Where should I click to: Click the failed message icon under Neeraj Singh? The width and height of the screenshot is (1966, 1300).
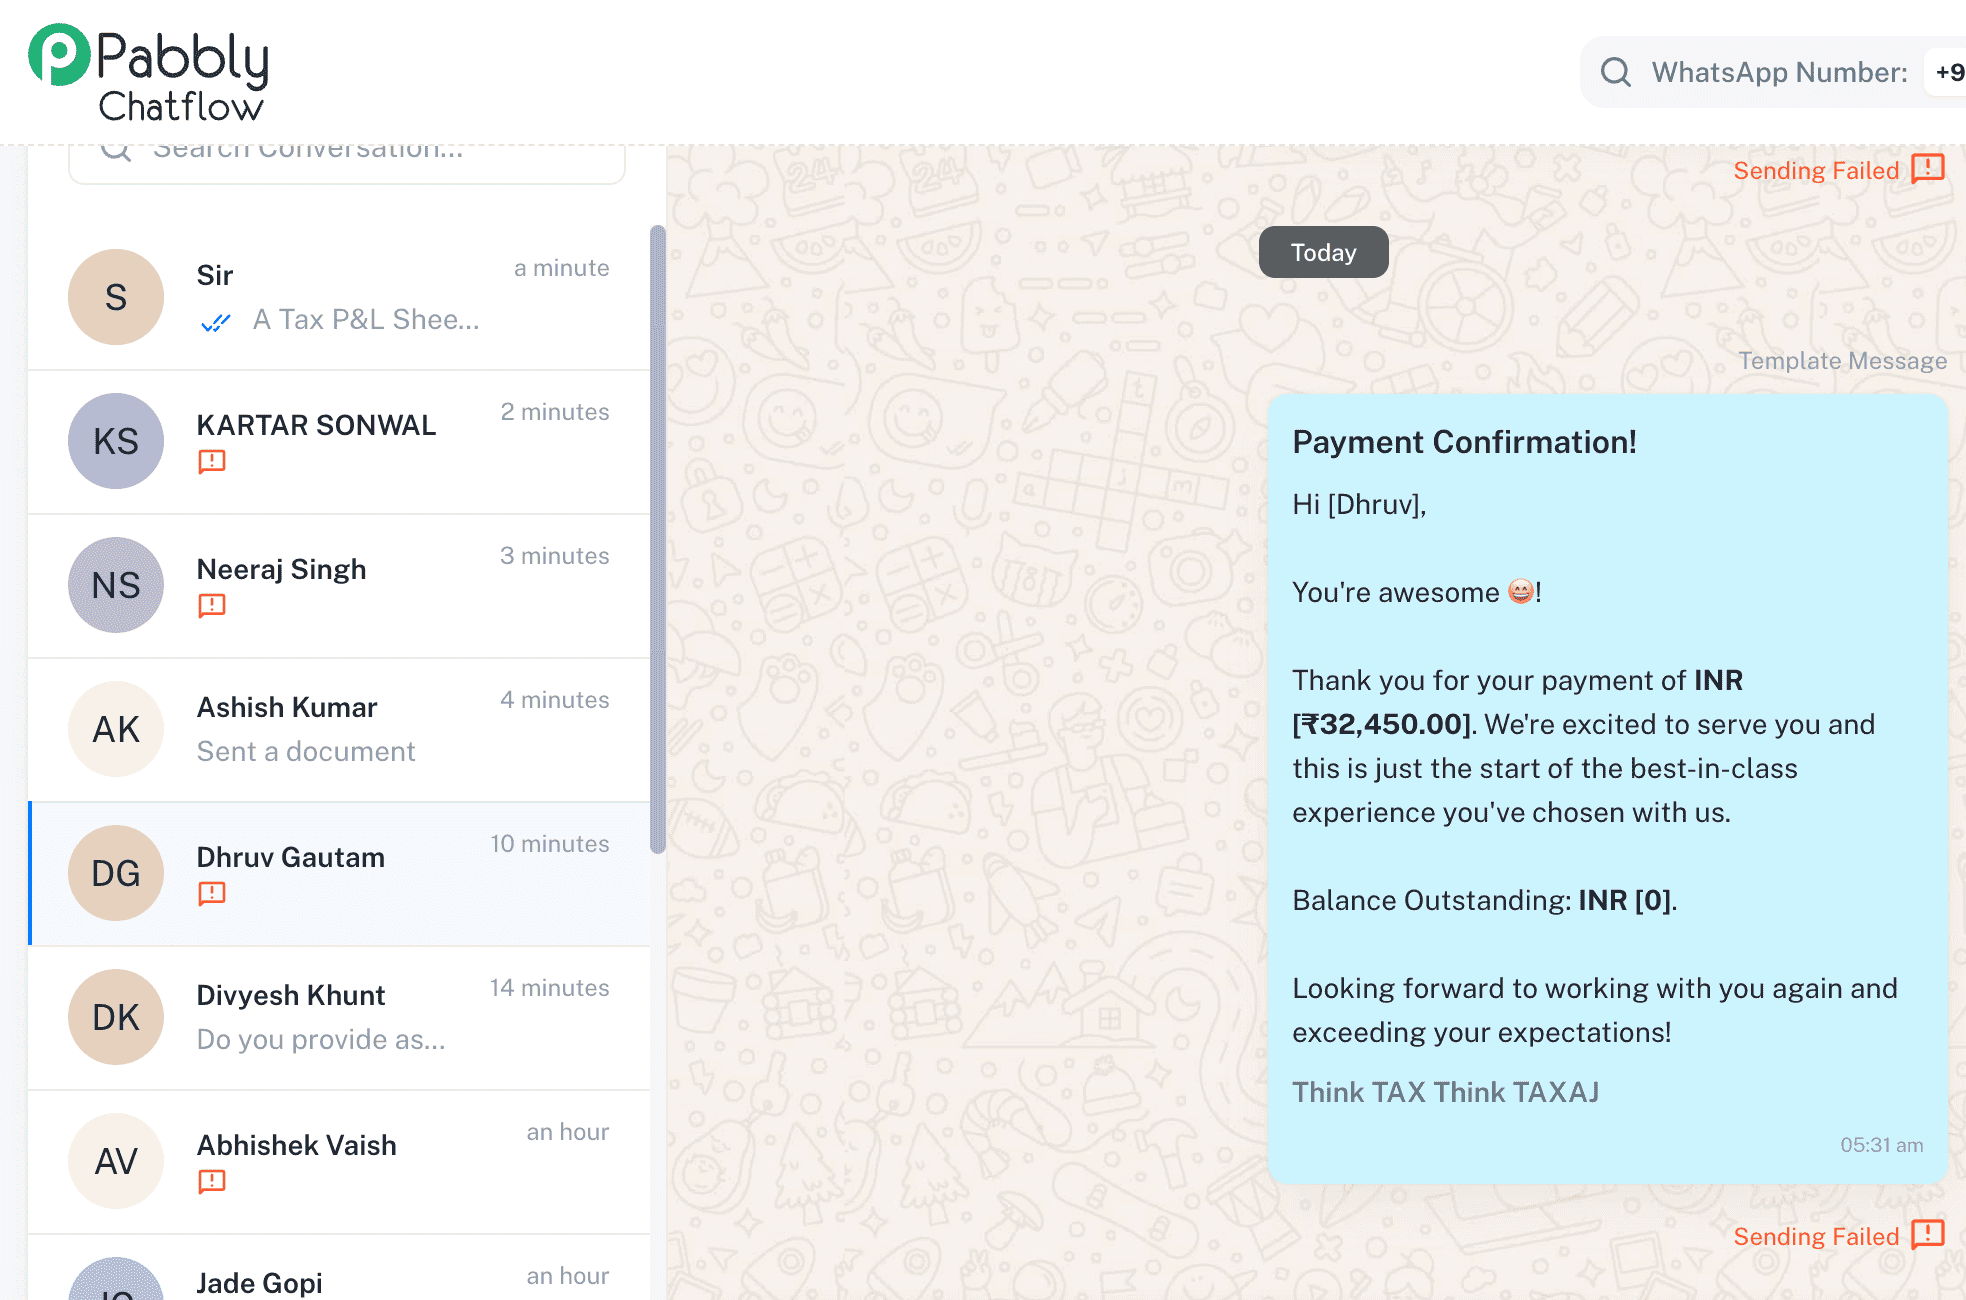click(x=212, y=605)
